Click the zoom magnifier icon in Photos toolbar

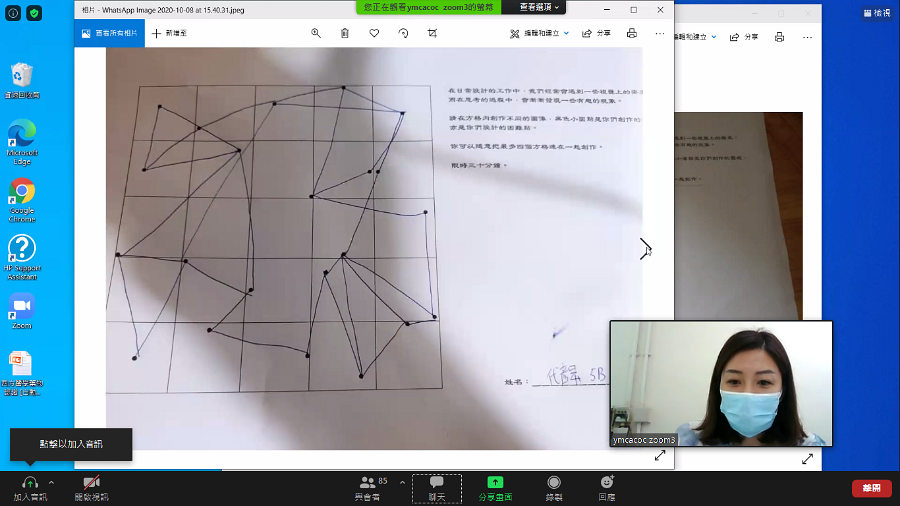point(316,33)
